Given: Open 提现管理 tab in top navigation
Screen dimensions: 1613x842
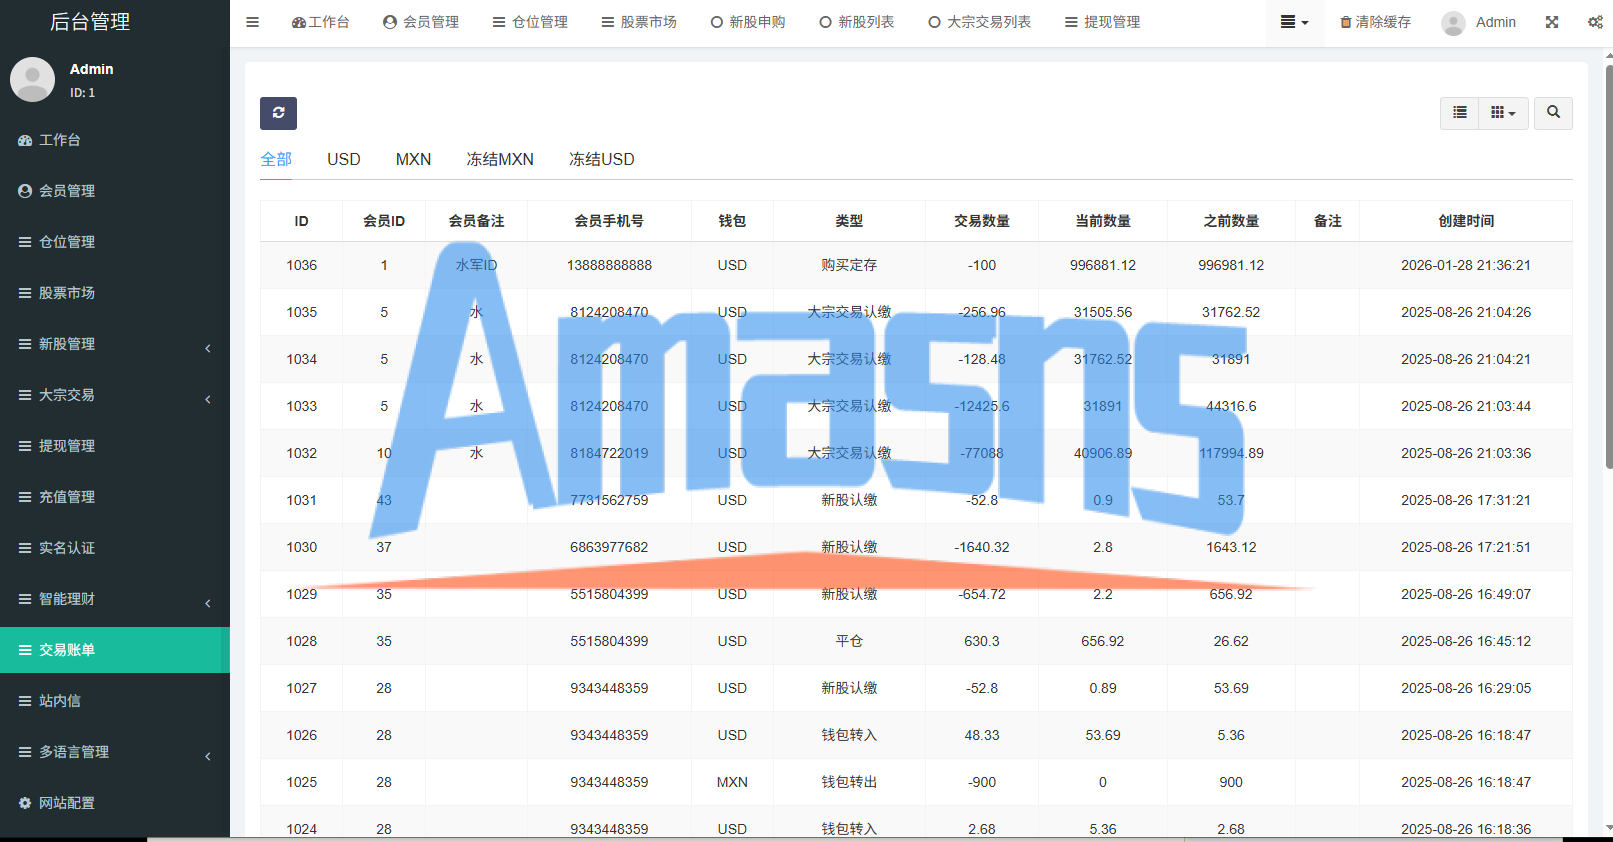Looking at the screenshot, I should [1102, 22].
